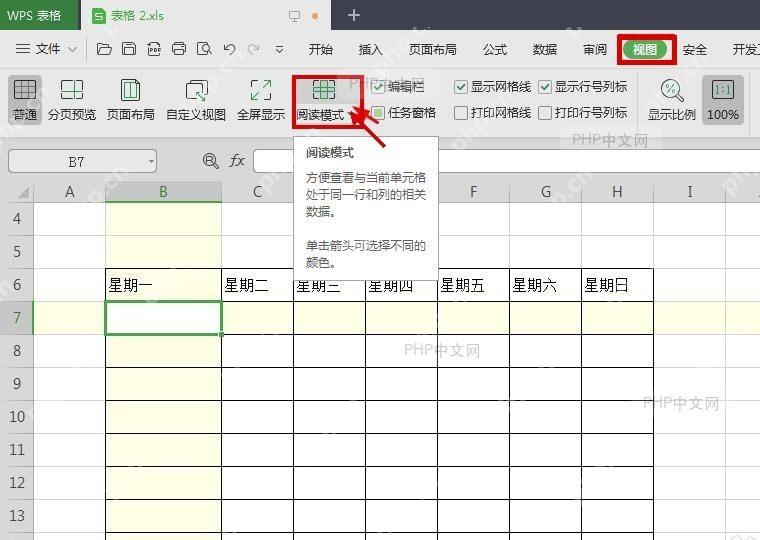Enable 打印网格线 checkbox
The image size is (760, 540).
[x=460, y=113]
